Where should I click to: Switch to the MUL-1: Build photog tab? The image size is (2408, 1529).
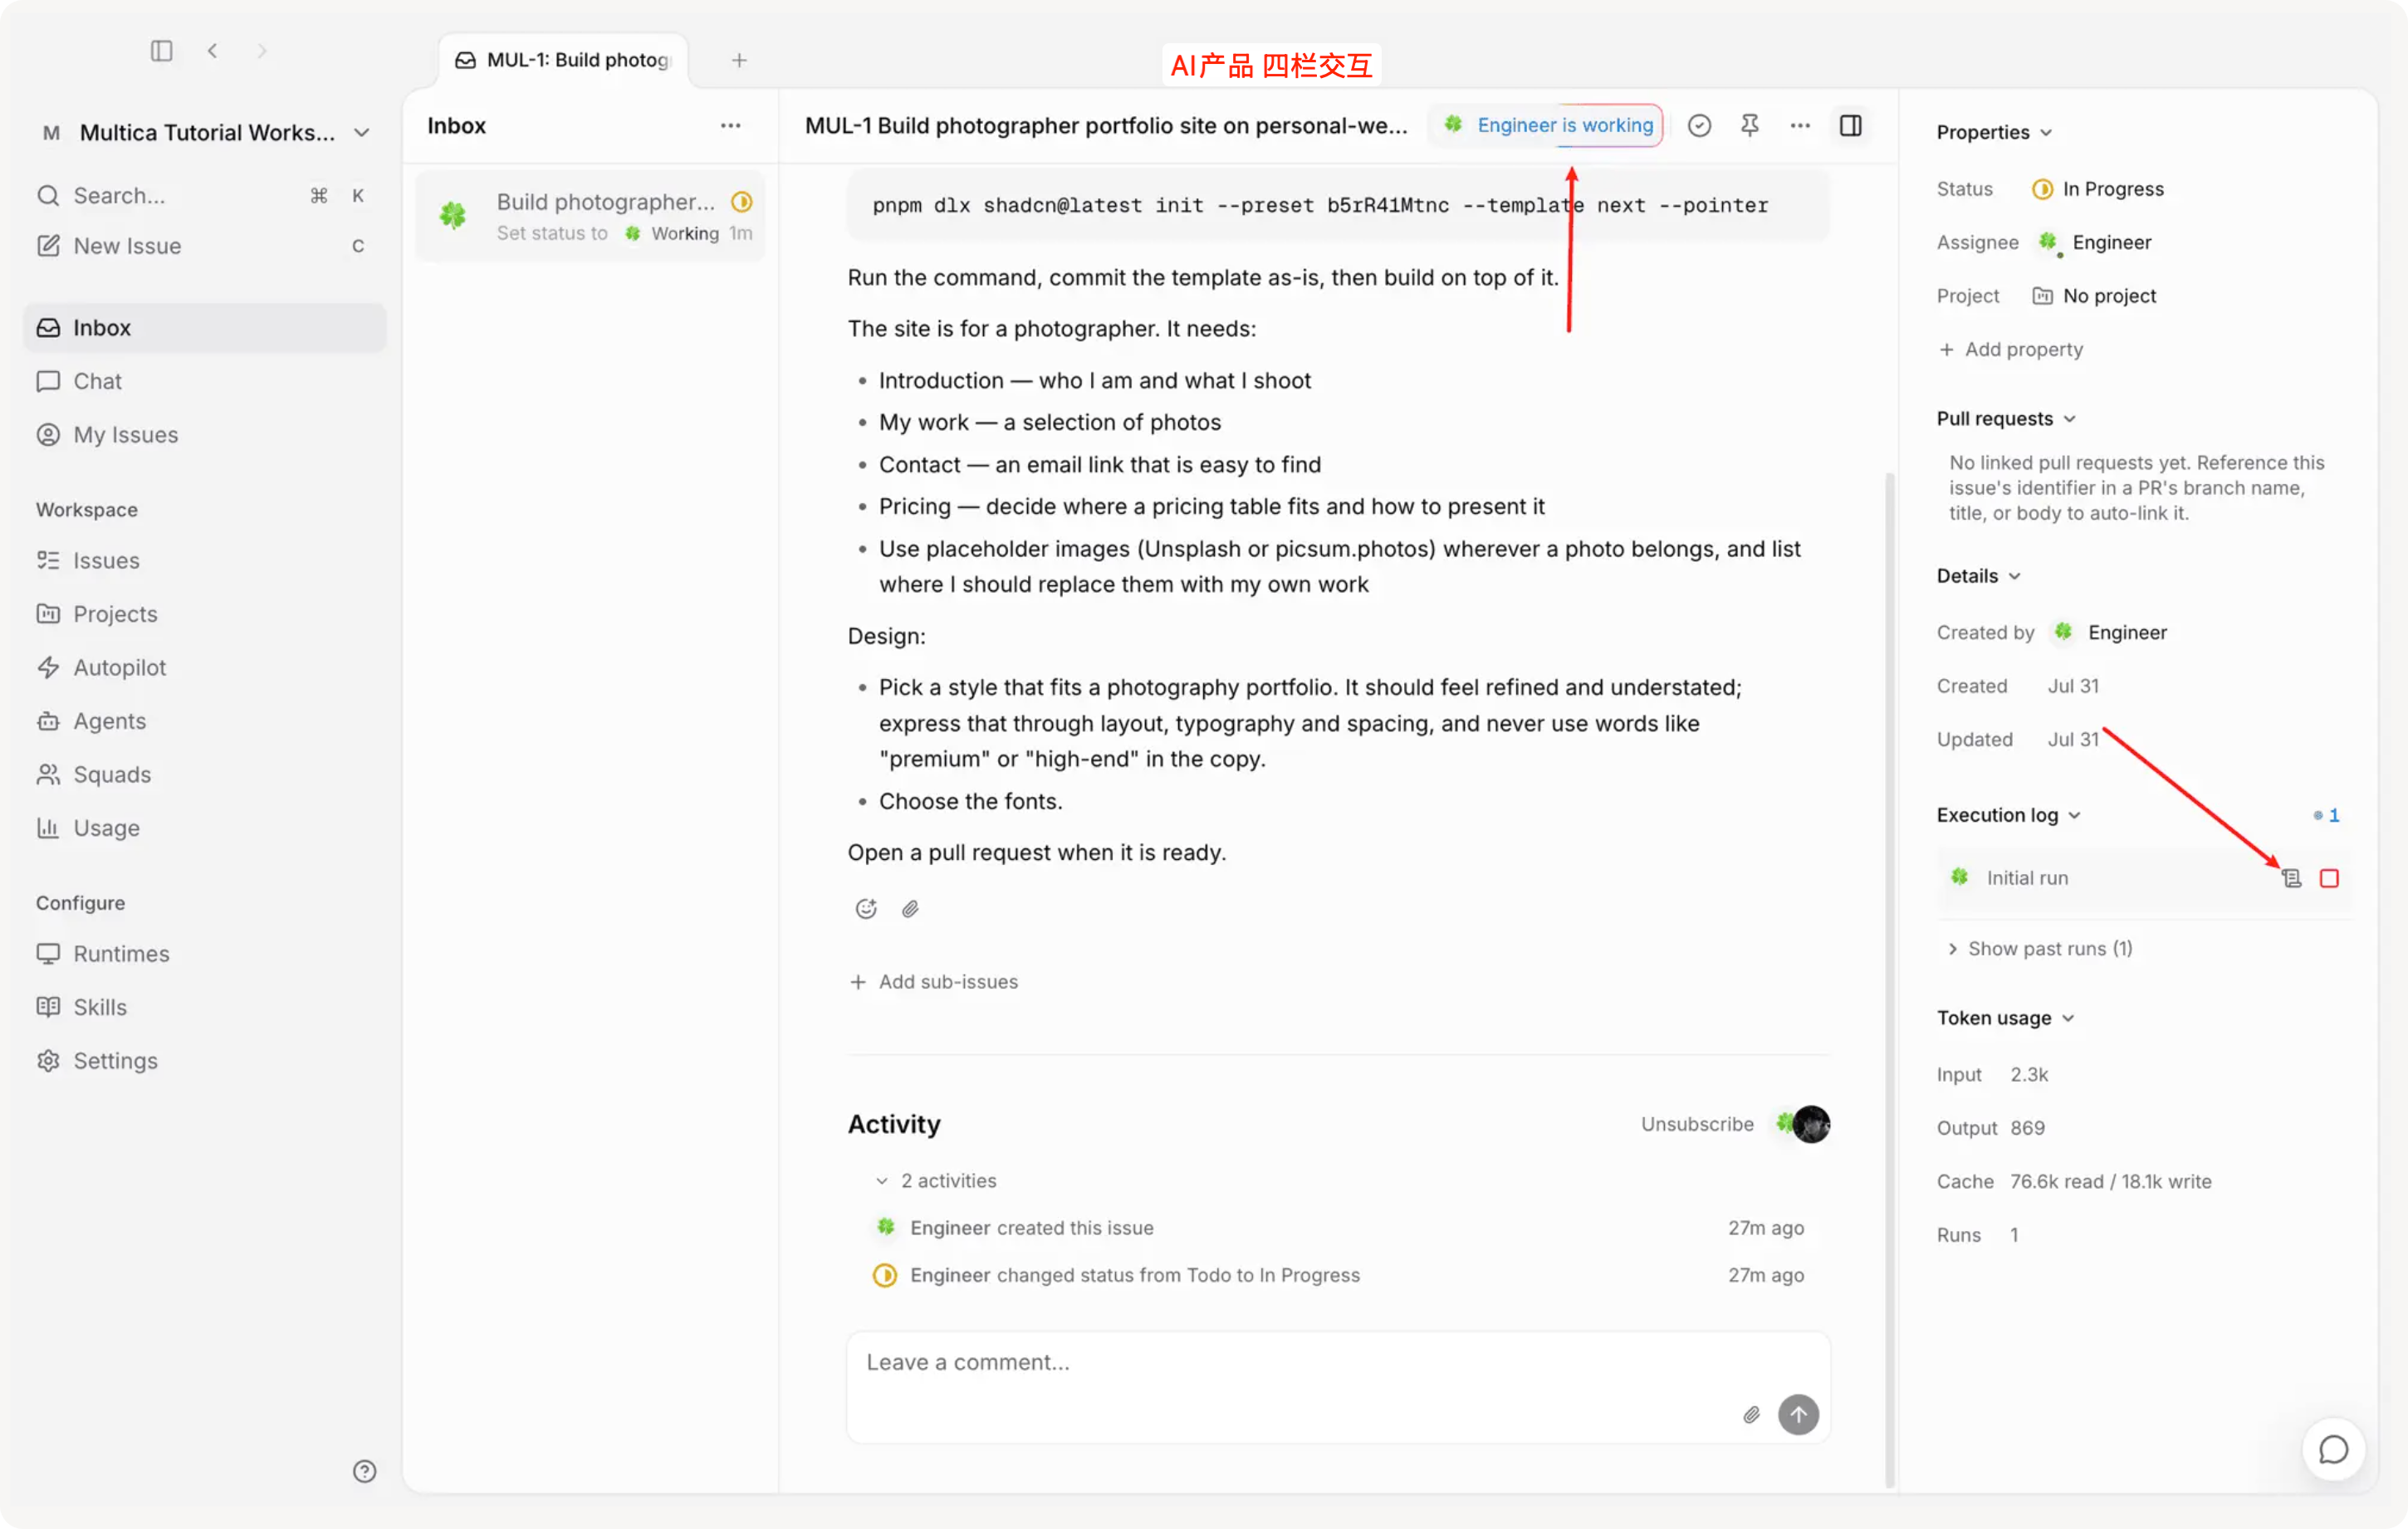coord(563,60)
